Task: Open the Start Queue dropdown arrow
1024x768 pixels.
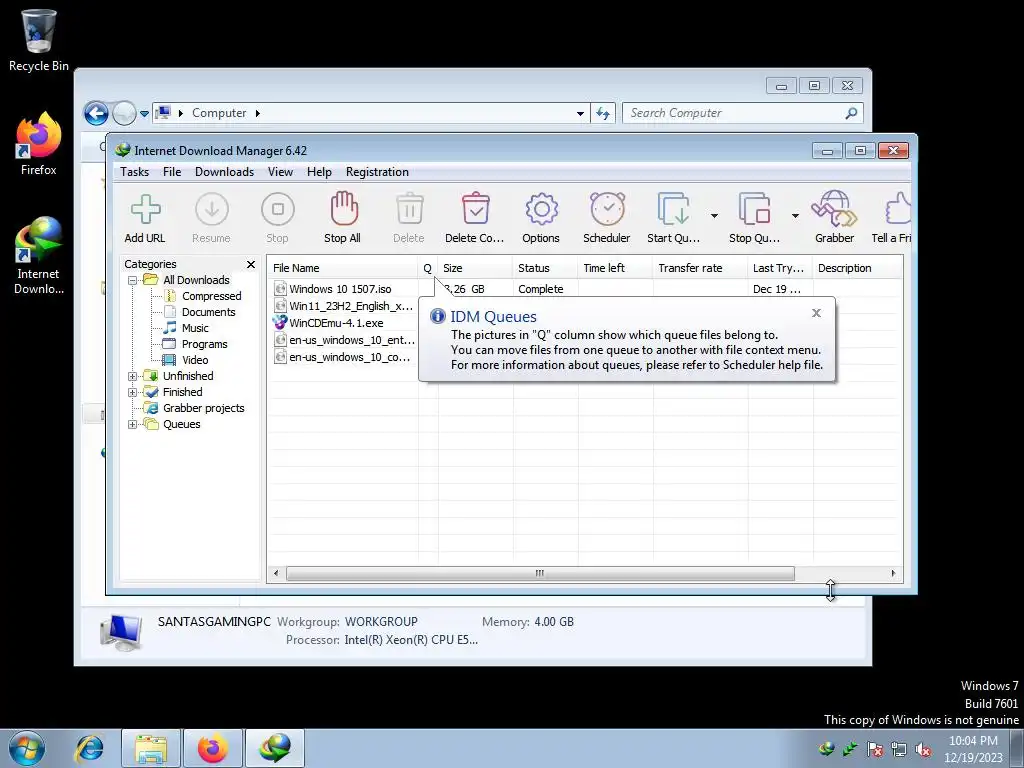Action: [x=714, y=216]
